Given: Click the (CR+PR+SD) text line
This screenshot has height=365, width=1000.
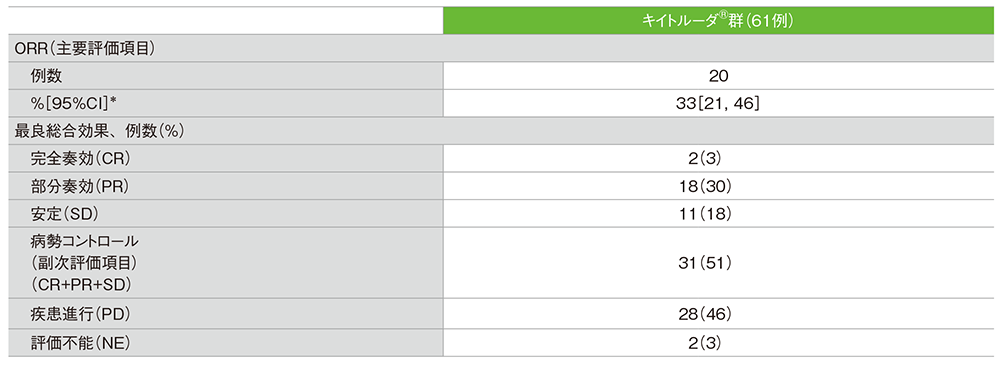Looking at the screenshot, I should (77, 281).
